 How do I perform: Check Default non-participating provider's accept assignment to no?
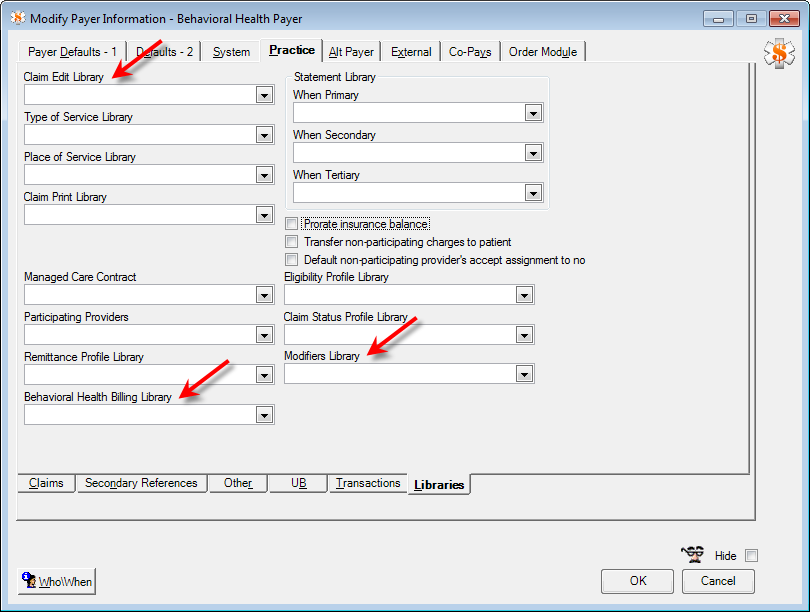[292, 259]
